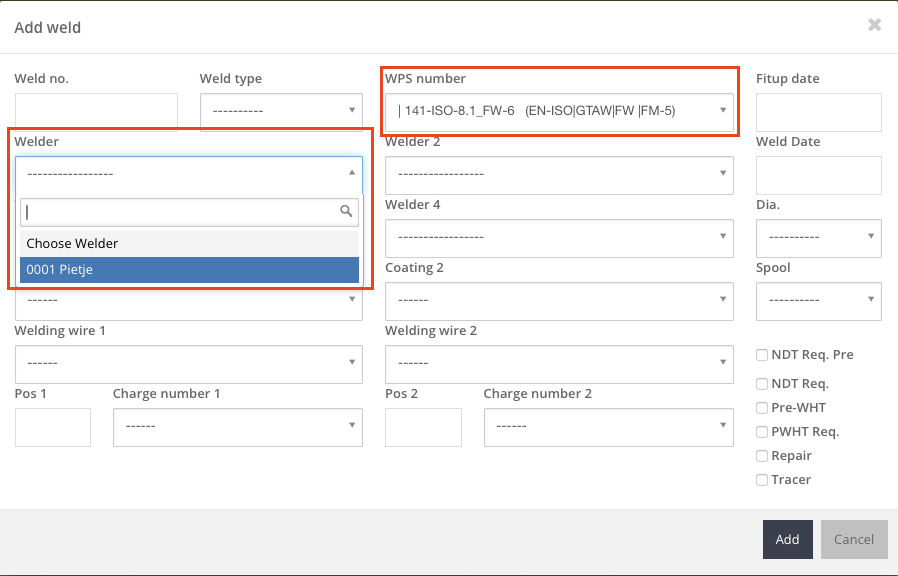Viewport: 898px width, 576px height.
Task: Expand the Dia. dropdown
Action: [818, 237]
